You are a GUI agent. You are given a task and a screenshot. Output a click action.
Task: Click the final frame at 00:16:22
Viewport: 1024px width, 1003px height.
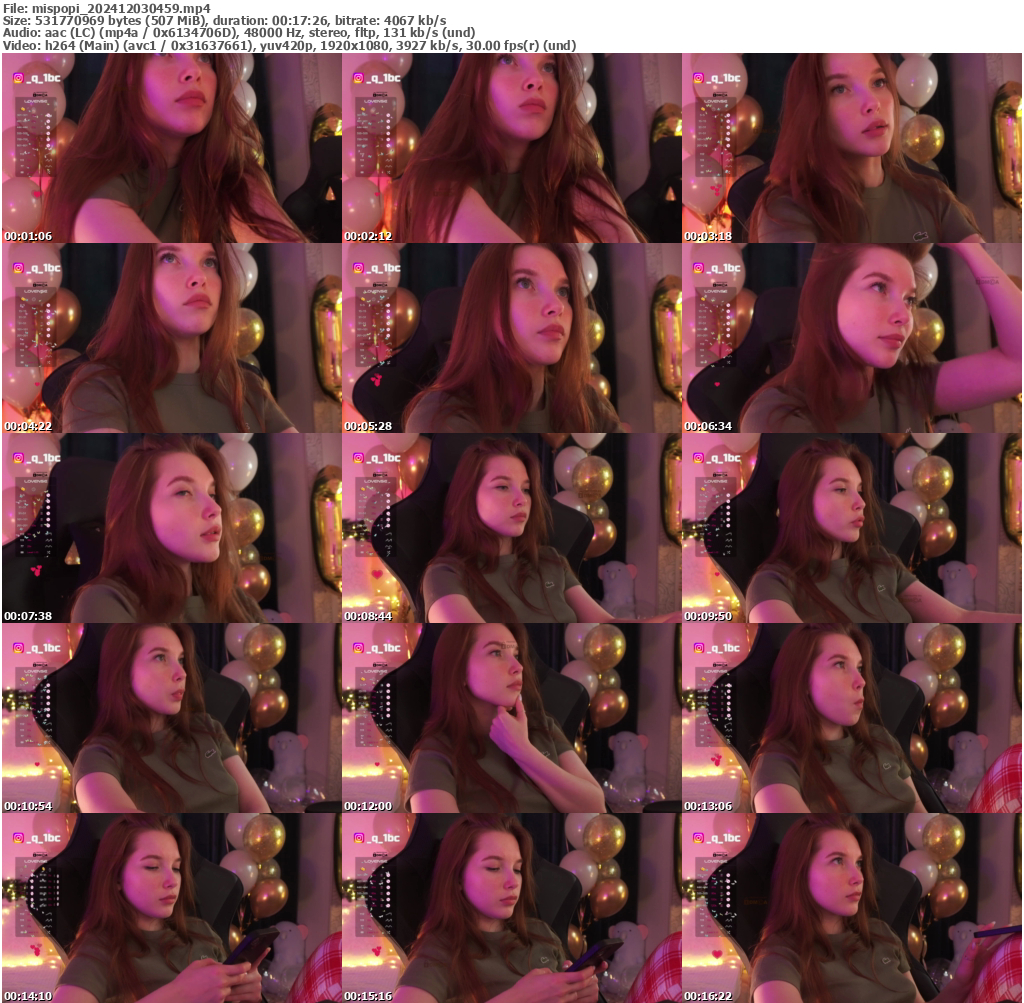[851, 908]
